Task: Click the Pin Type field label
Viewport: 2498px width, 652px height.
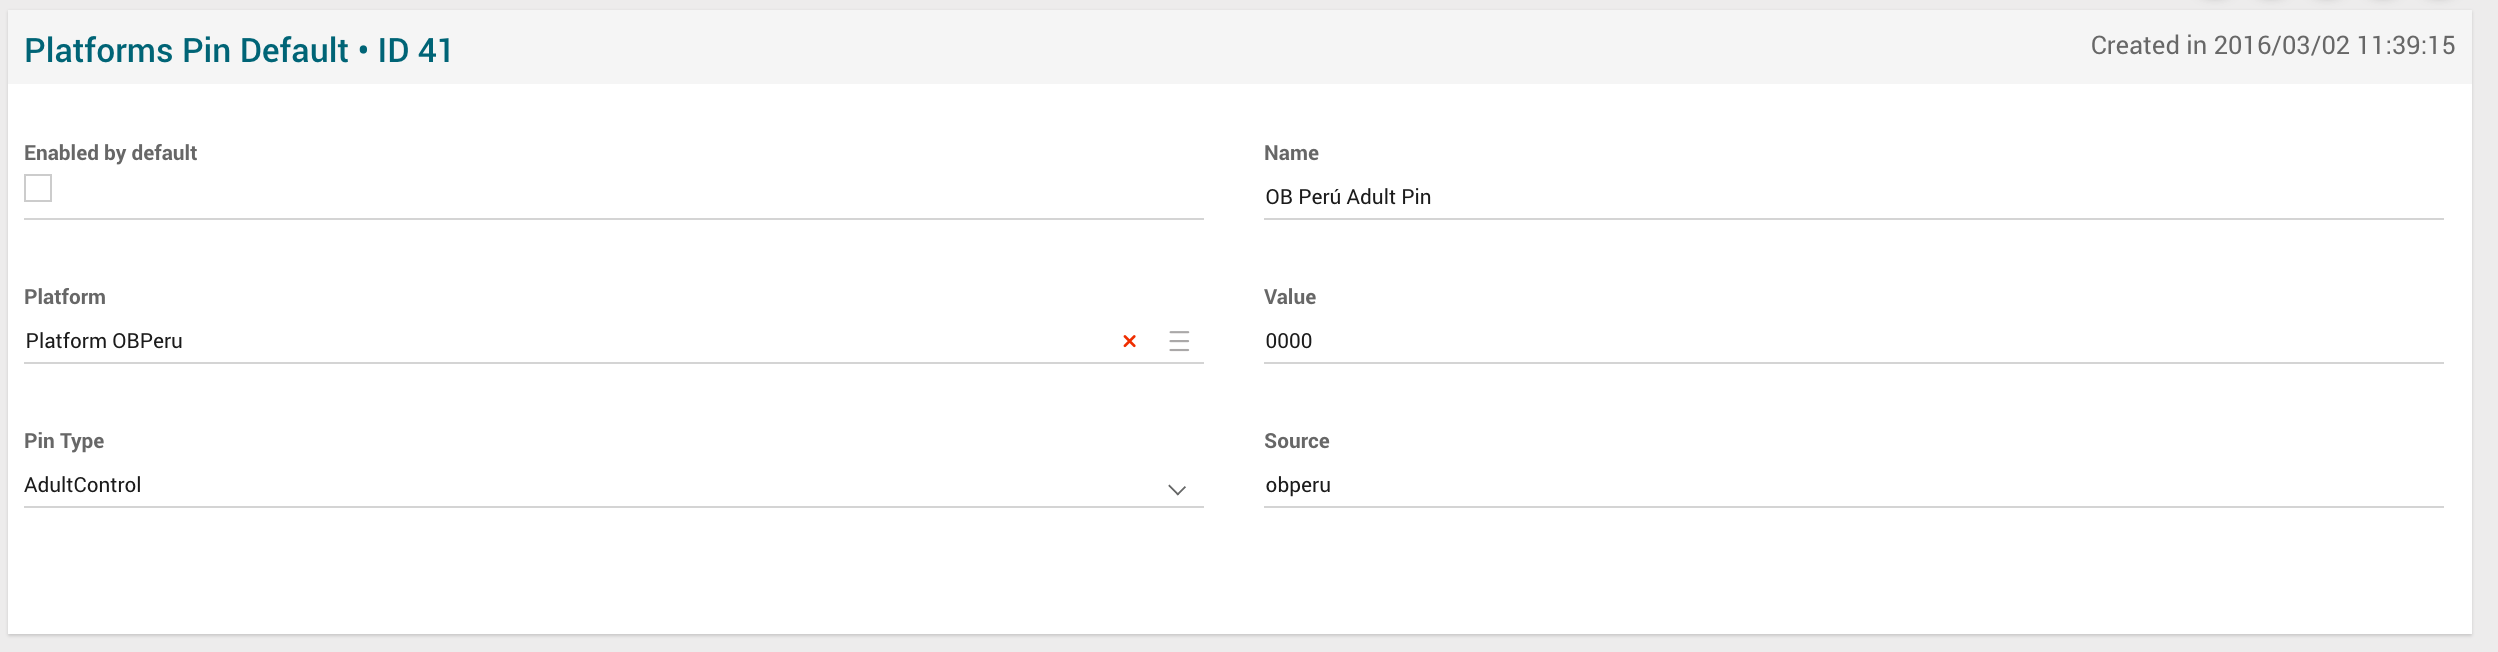Action: (64, 441)
